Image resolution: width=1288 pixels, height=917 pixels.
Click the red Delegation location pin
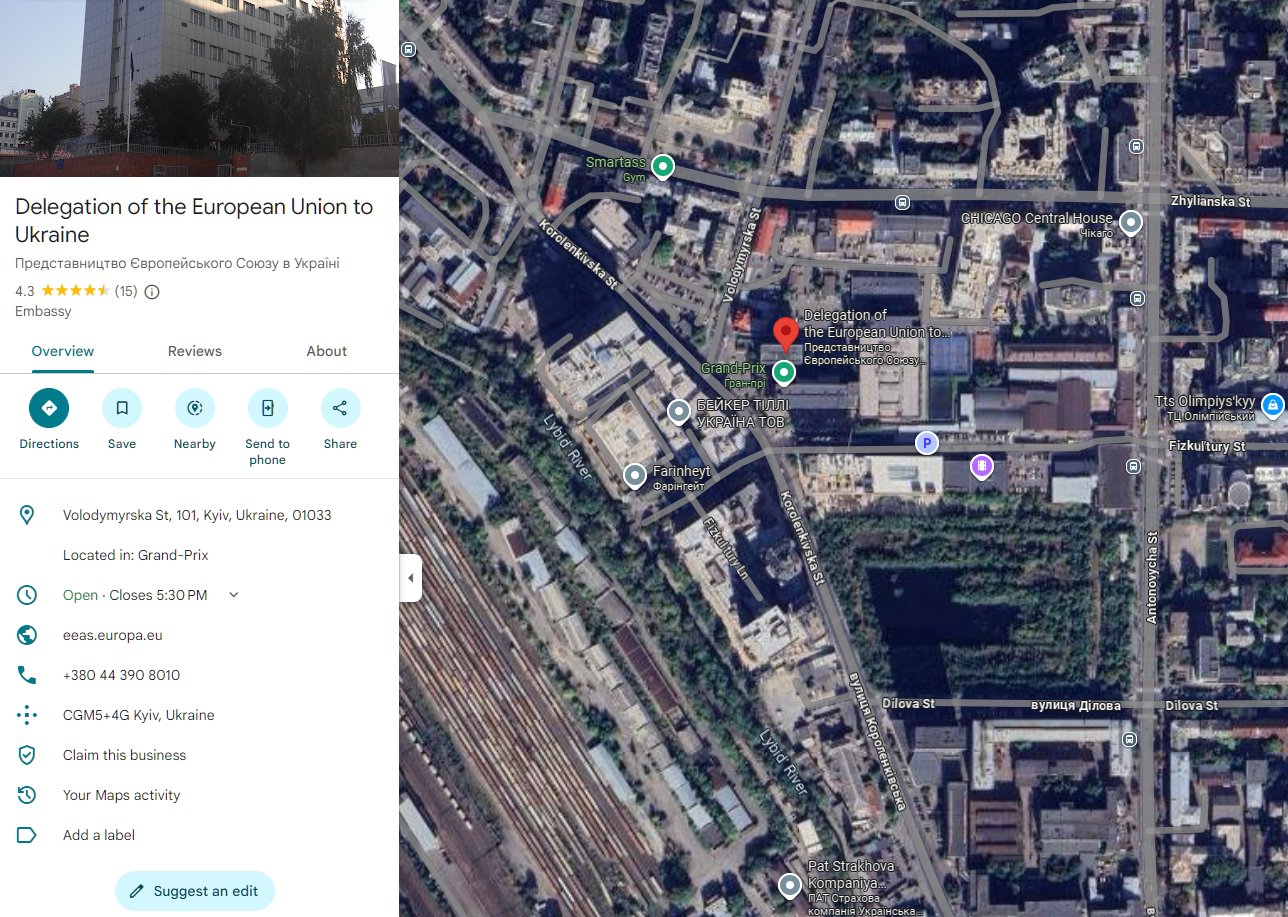point(786,334)
